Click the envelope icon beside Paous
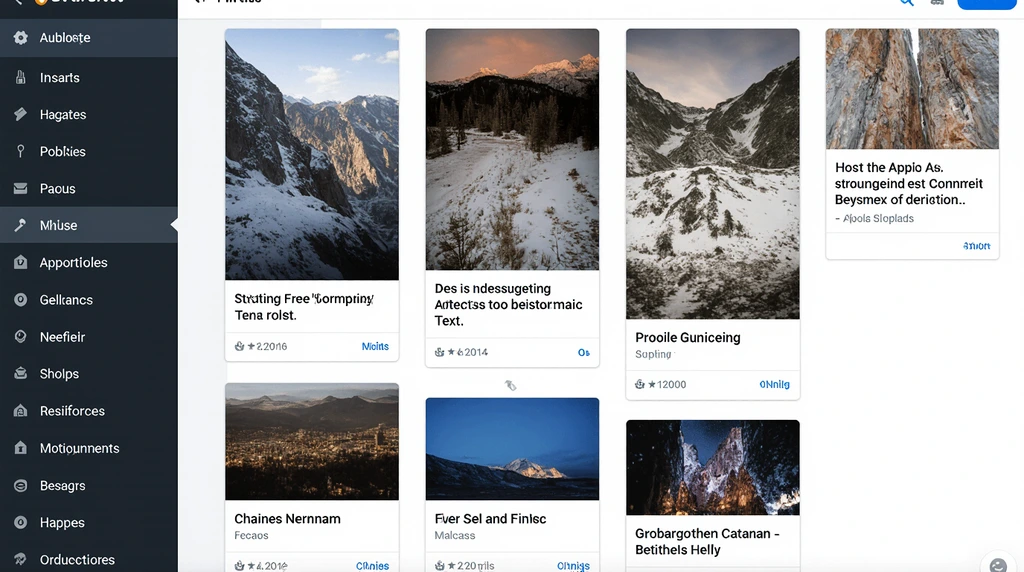The height and width of the screenshot is (572, 1024). coord(20,189)
